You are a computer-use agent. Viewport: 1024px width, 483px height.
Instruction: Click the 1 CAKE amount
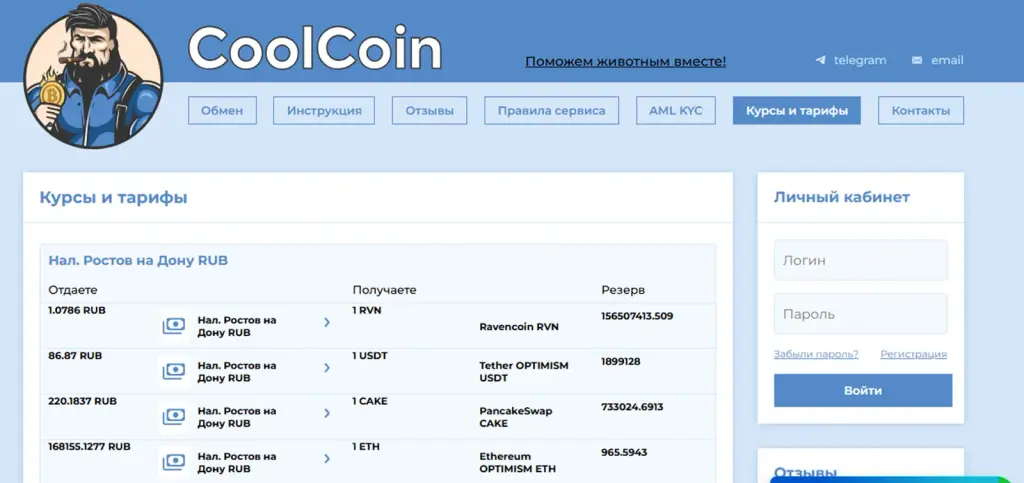[x=370, y=401]
